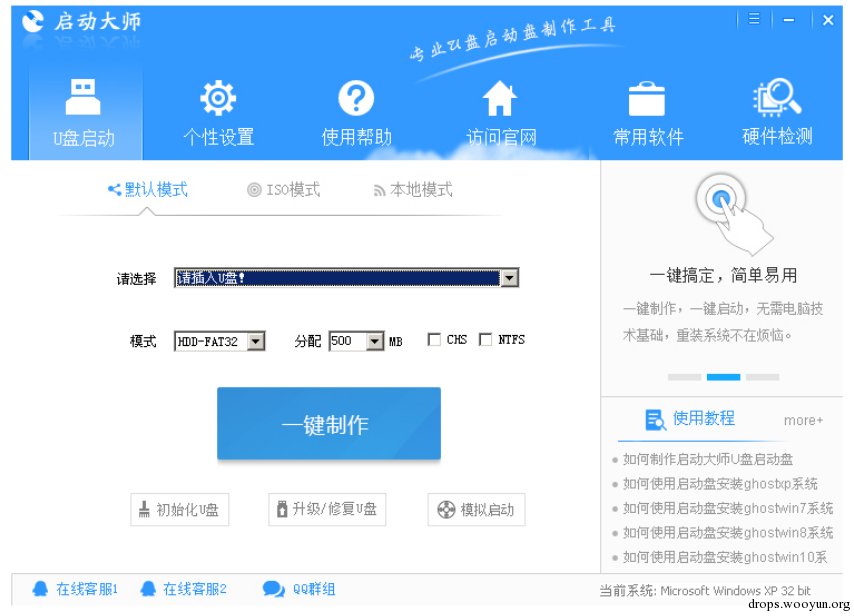The width and height of the screenshot is (854, 616).
Task: Click the 模拟启动 button
Action: point(476,509)
